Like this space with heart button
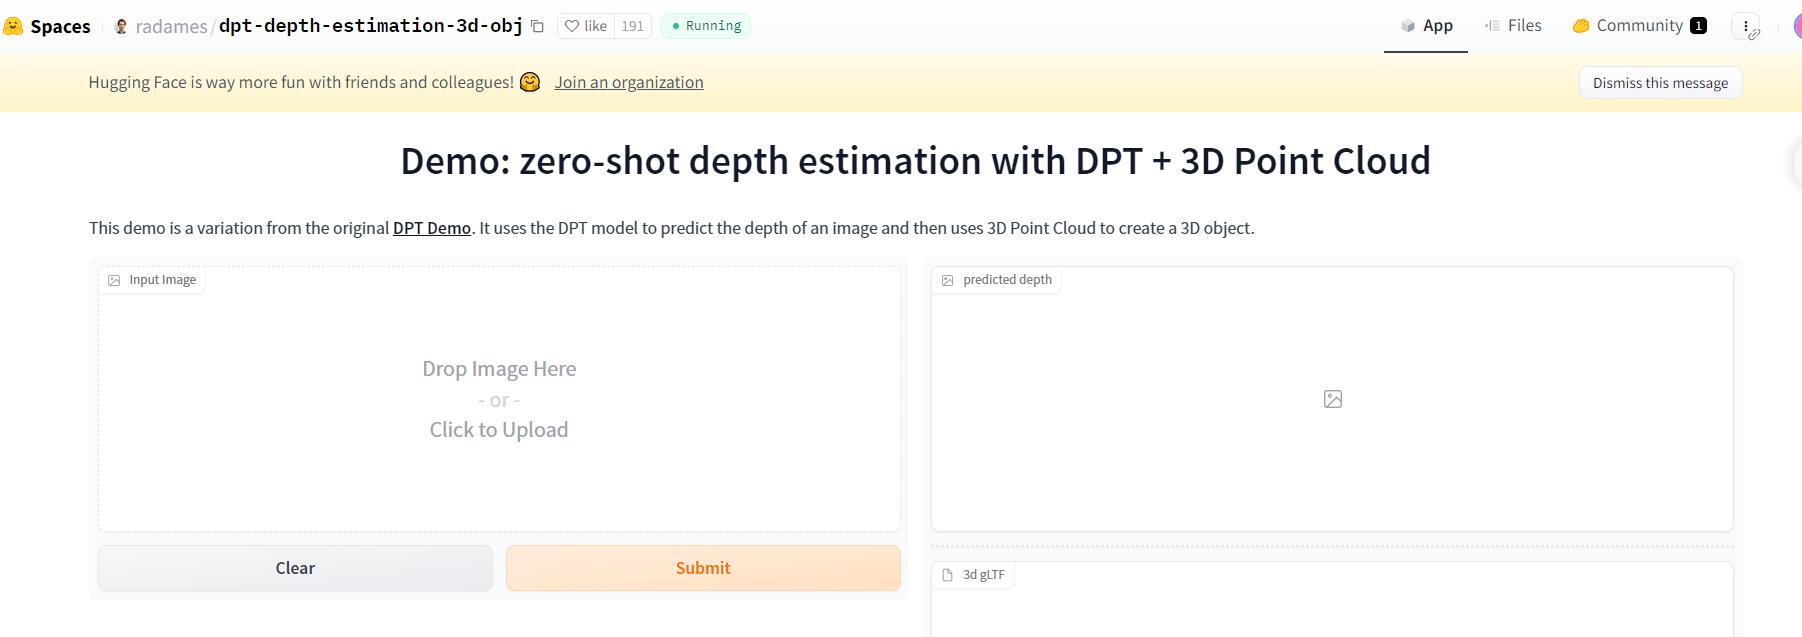 [586, 26]
